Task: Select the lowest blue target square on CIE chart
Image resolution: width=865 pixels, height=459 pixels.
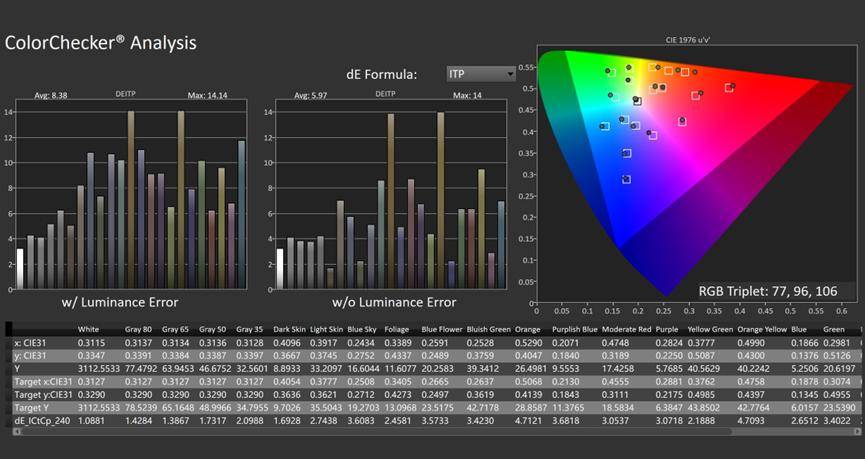Action: pyautogui.click(x=626, y=180)
